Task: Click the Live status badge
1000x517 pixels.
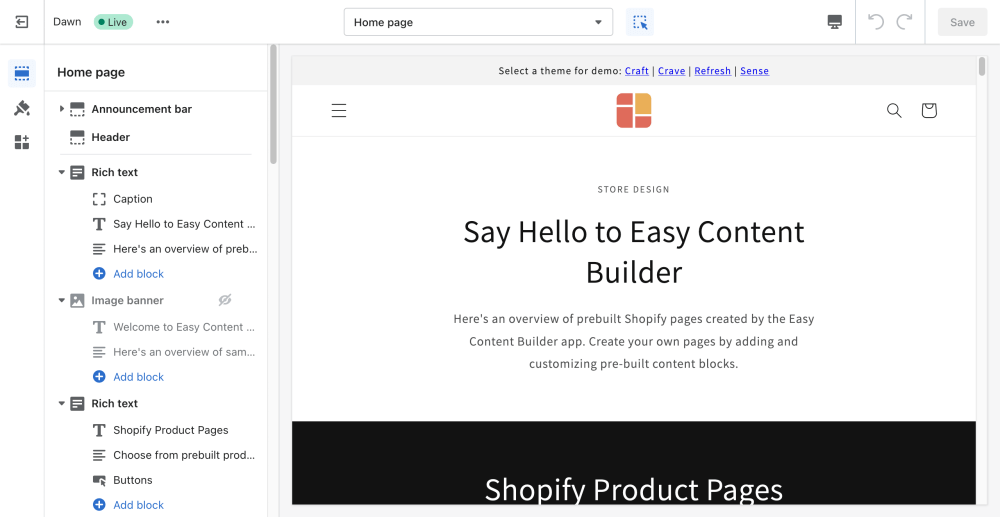Action: pos(113,22)
